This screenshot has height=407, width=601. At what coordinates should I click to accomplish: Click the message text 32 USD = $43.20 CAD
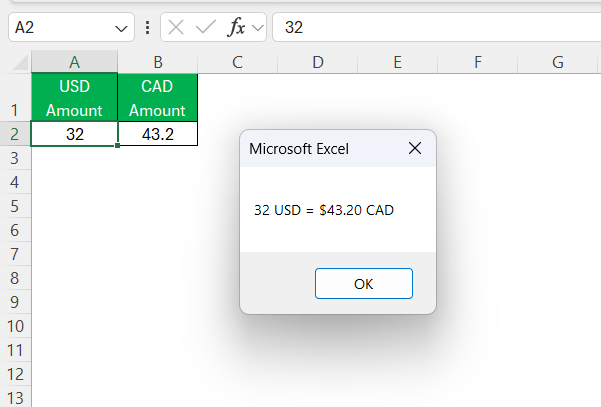tap(324, 210)
